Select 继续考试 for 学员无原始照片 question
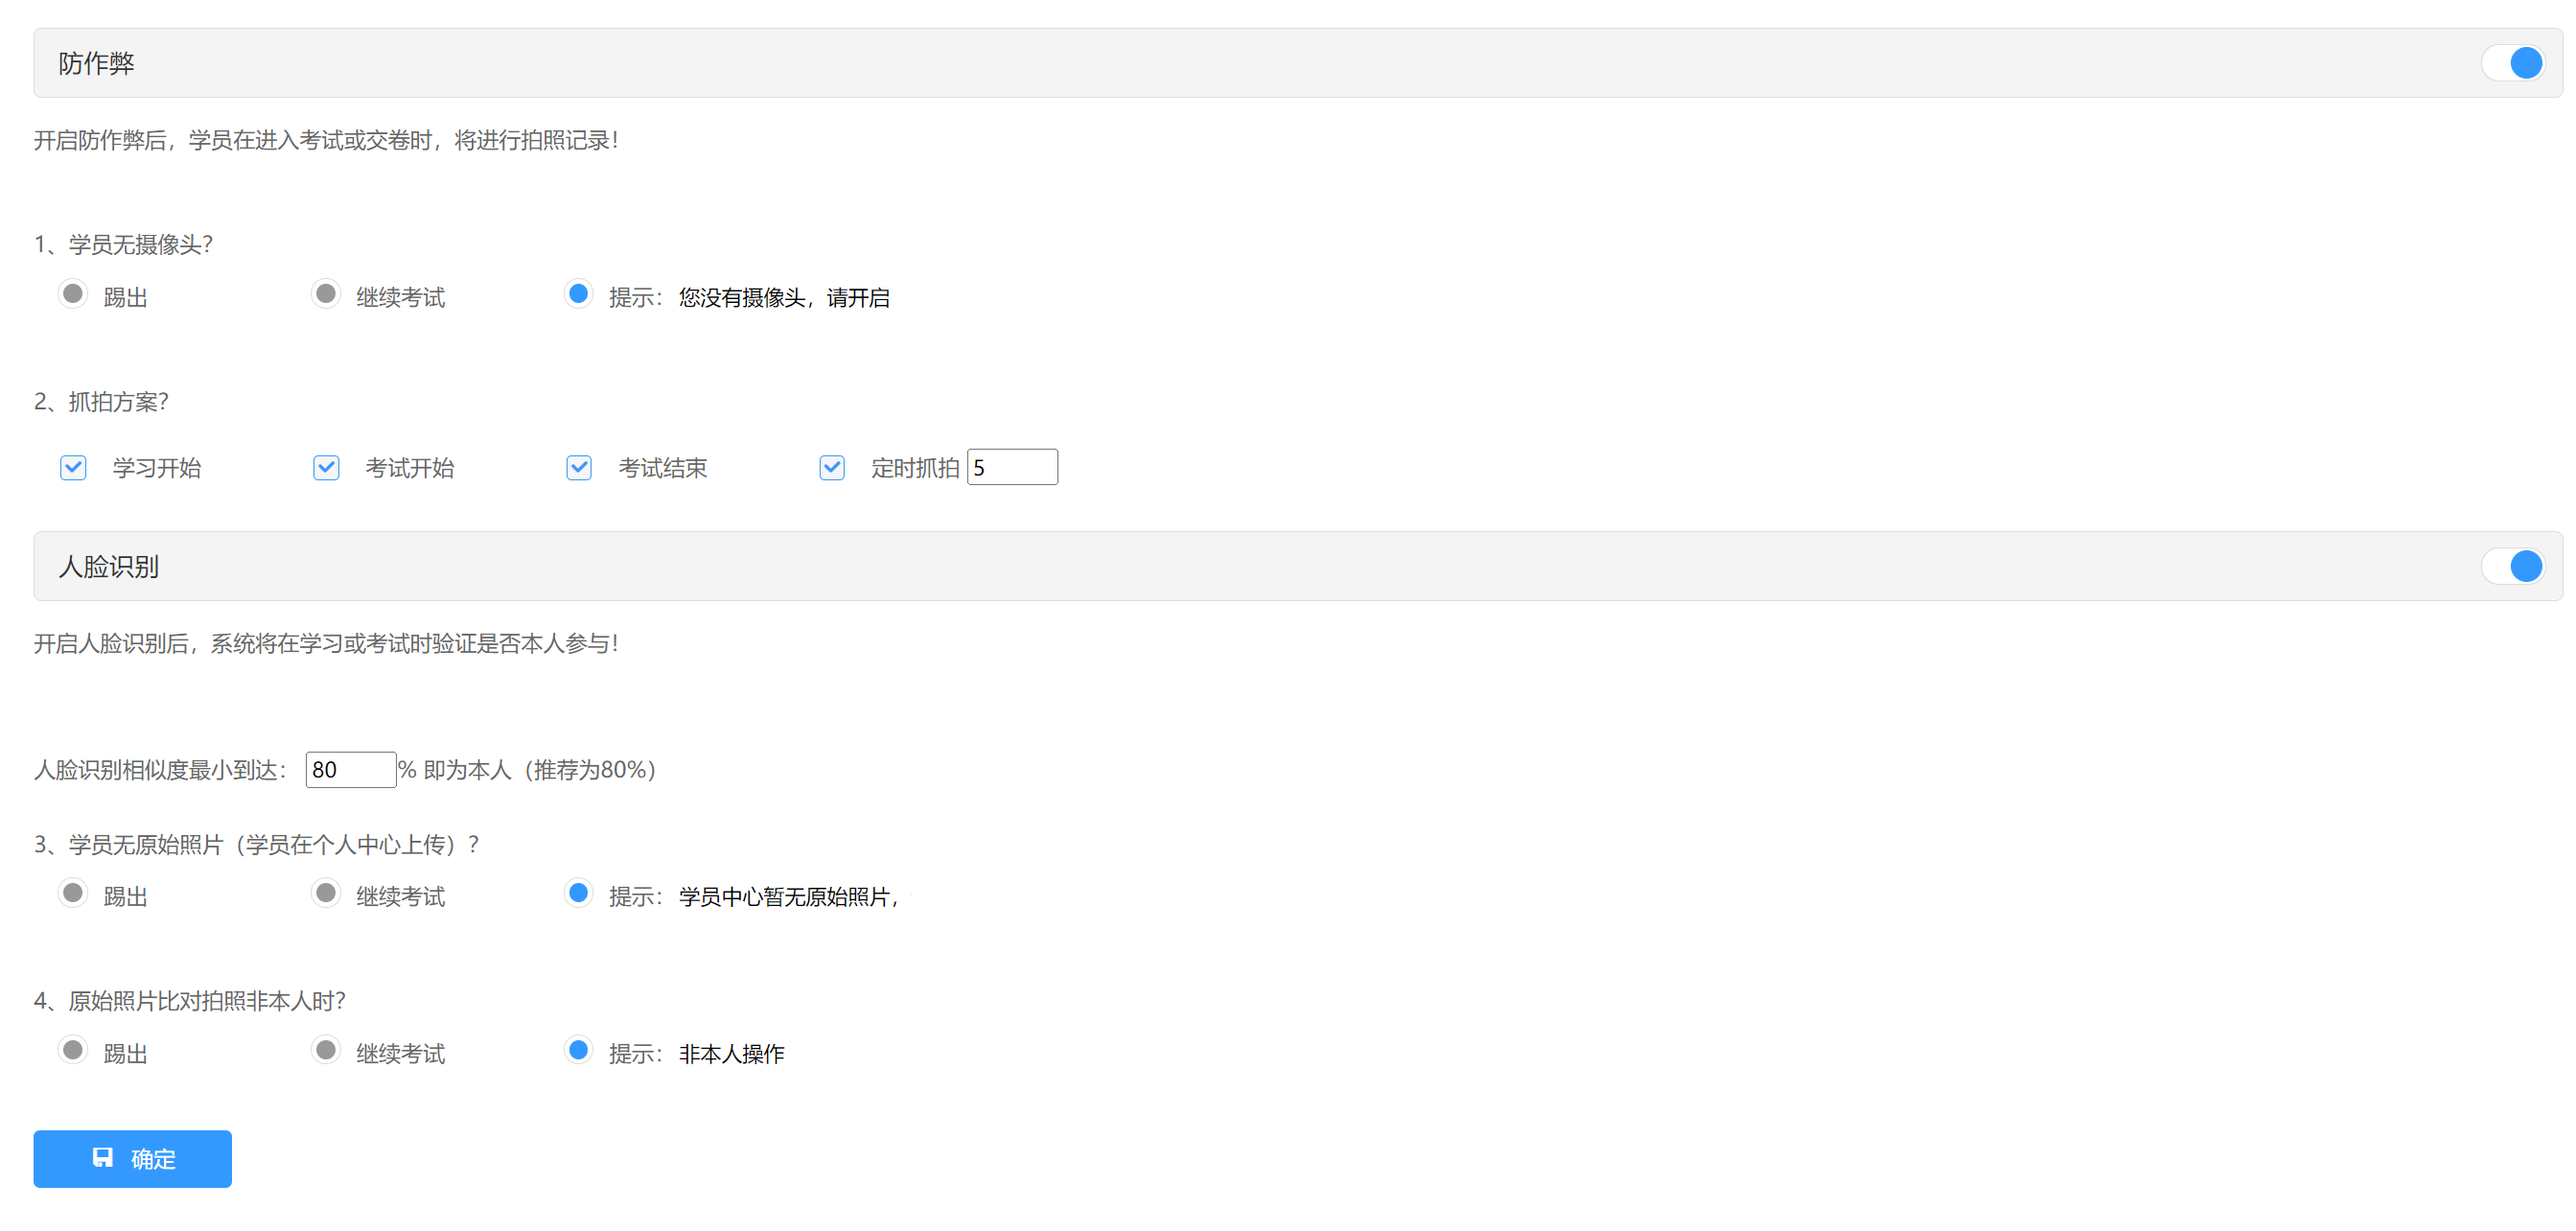The width and height of the screenshot is (2576, 1231). click(x=326, y=893)
